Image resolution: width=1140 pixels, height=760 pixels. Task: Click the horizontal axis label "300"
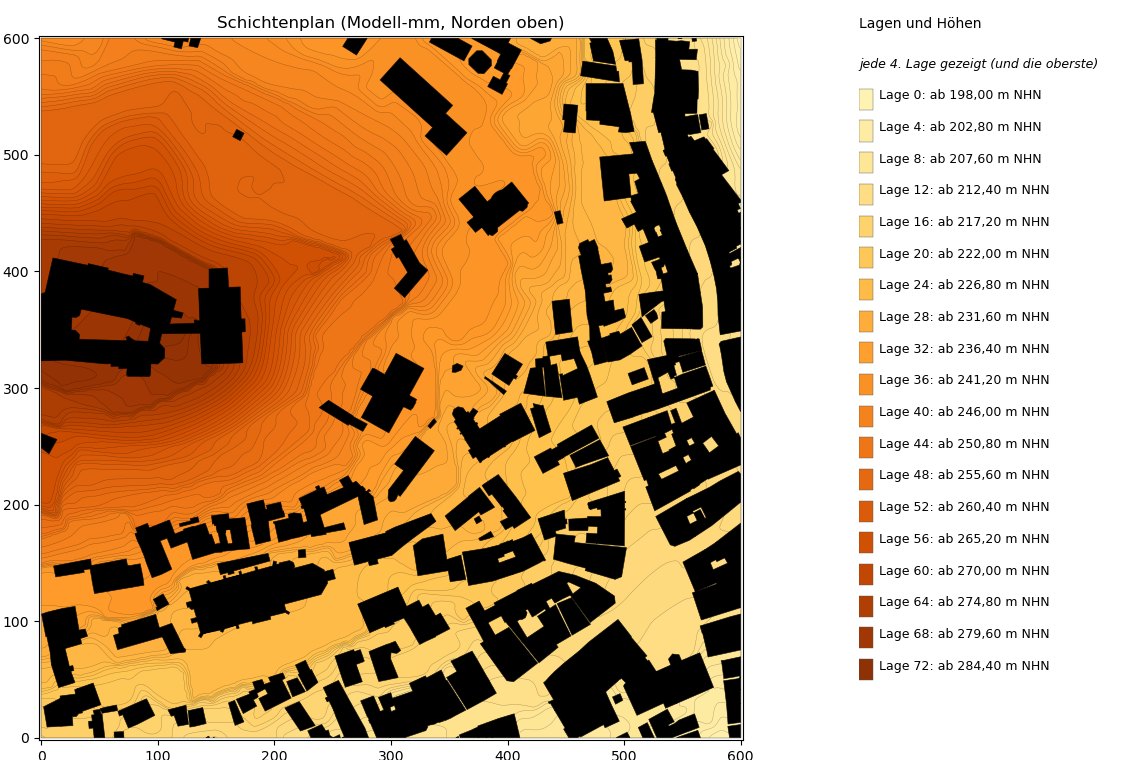[390, 755]
